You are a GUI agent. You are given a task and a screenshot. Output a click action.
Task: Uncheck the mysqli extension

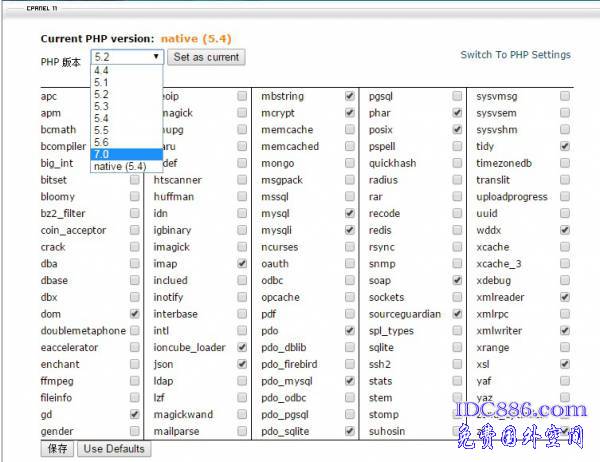click(x=349, y=230)
